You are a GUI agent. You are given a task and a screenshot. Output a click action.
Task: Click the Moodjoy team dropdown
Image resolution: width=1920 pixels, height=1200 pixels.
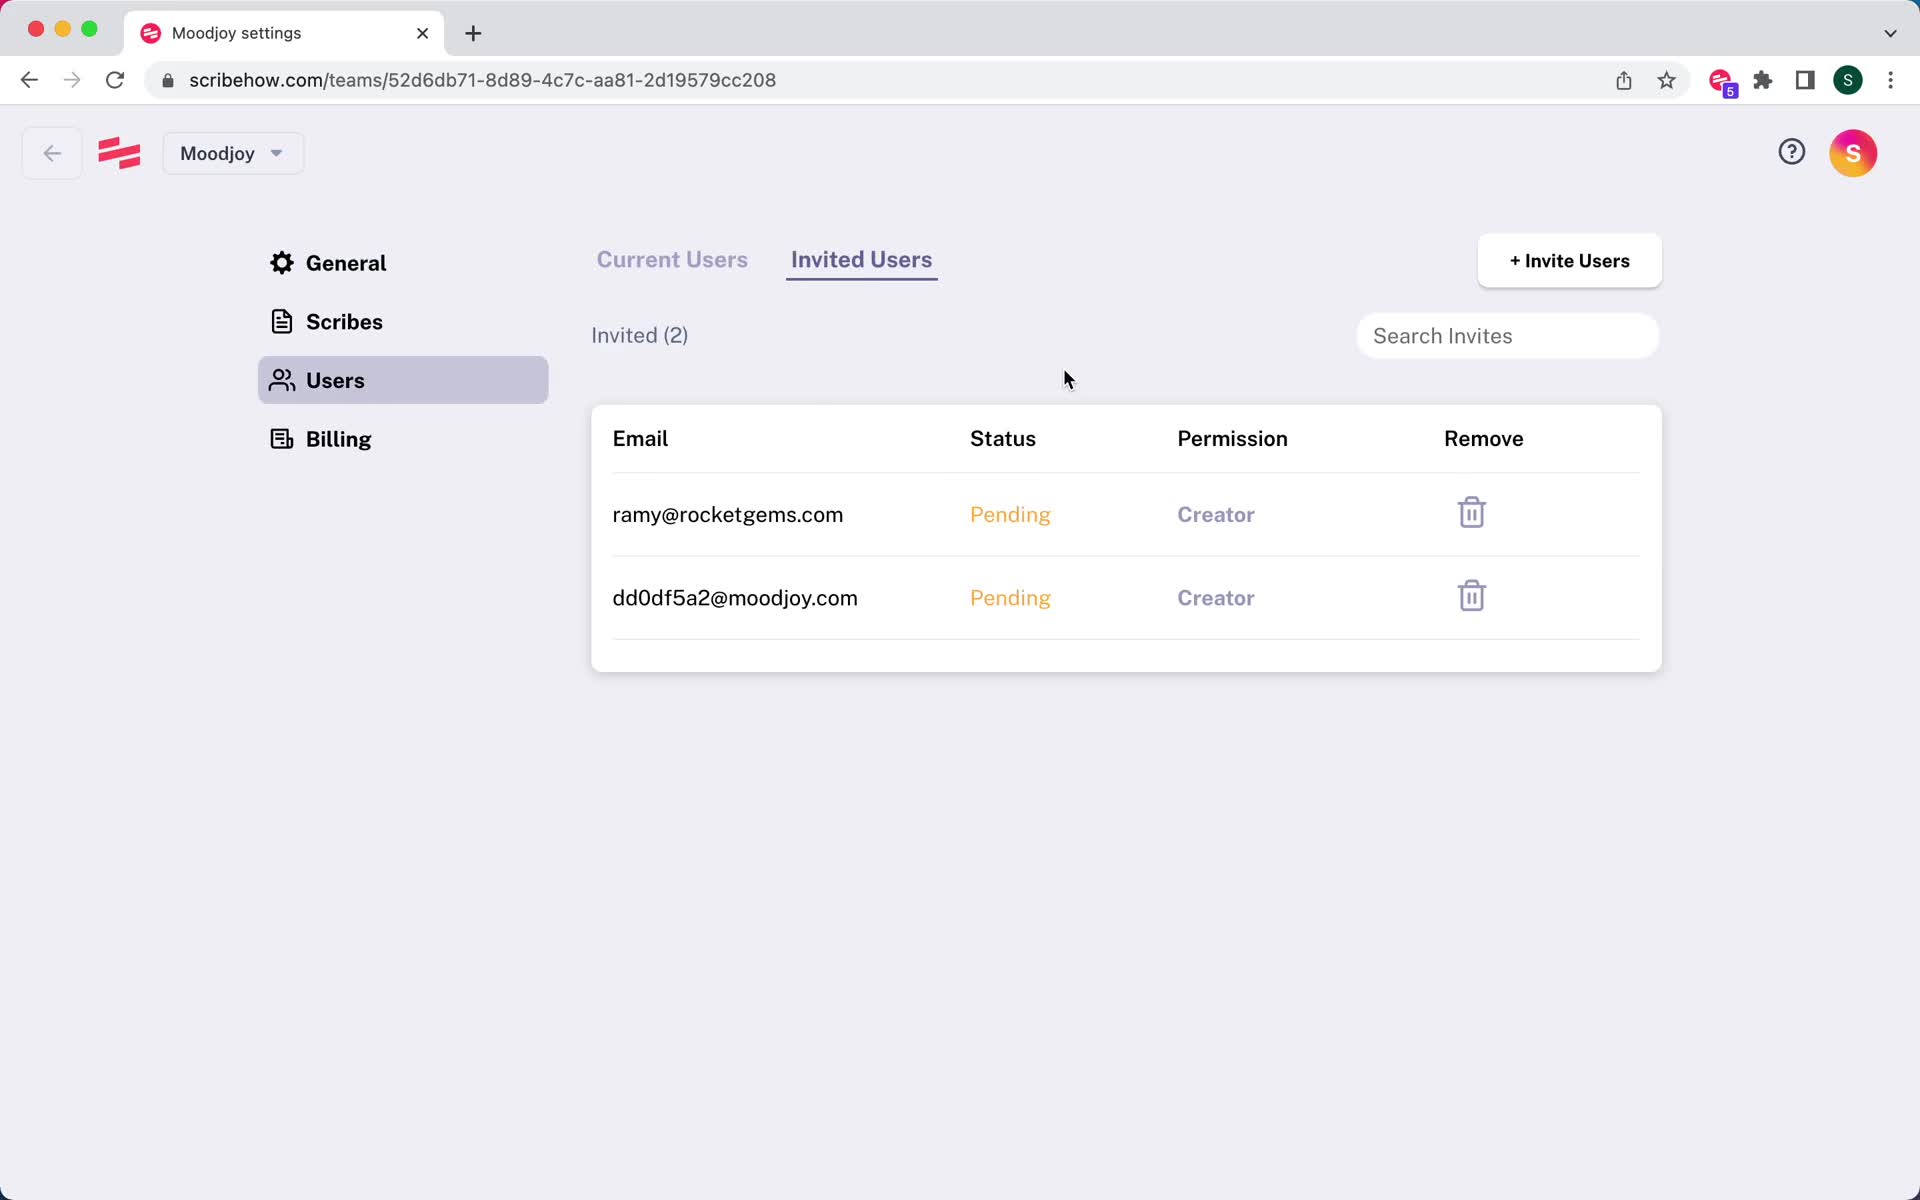(229, 152)
